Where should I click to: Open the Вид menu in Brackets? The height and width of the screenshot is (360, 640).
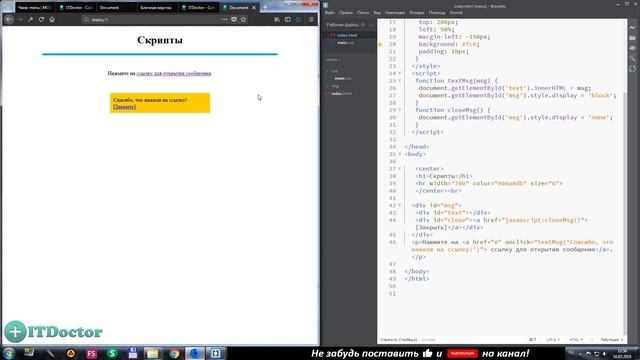(377, 13)
